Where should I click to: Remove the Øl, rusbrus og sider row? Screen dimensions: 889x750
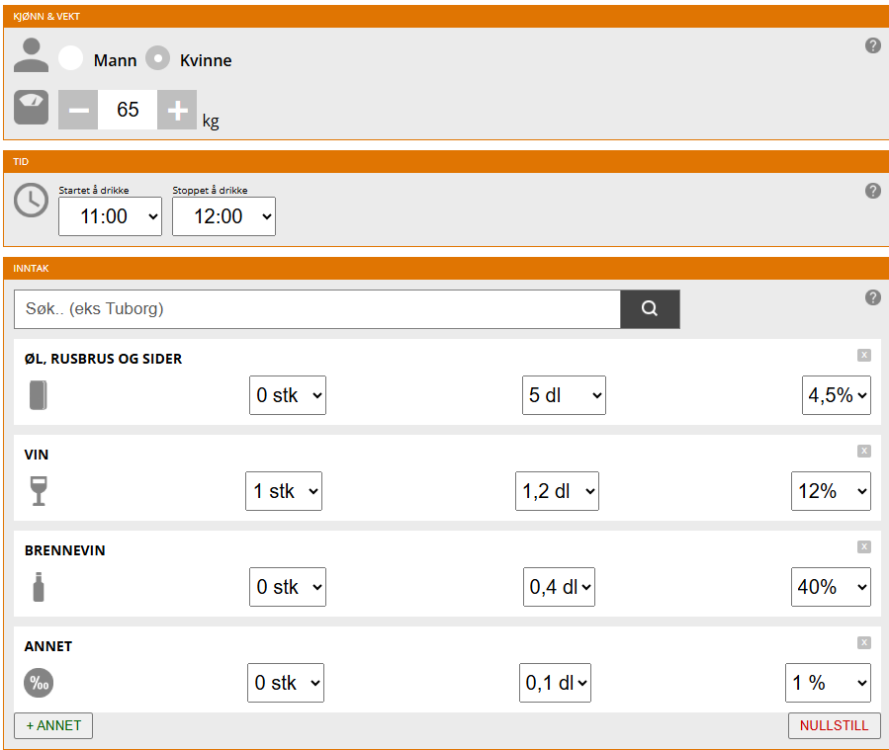tap(864, 355)
